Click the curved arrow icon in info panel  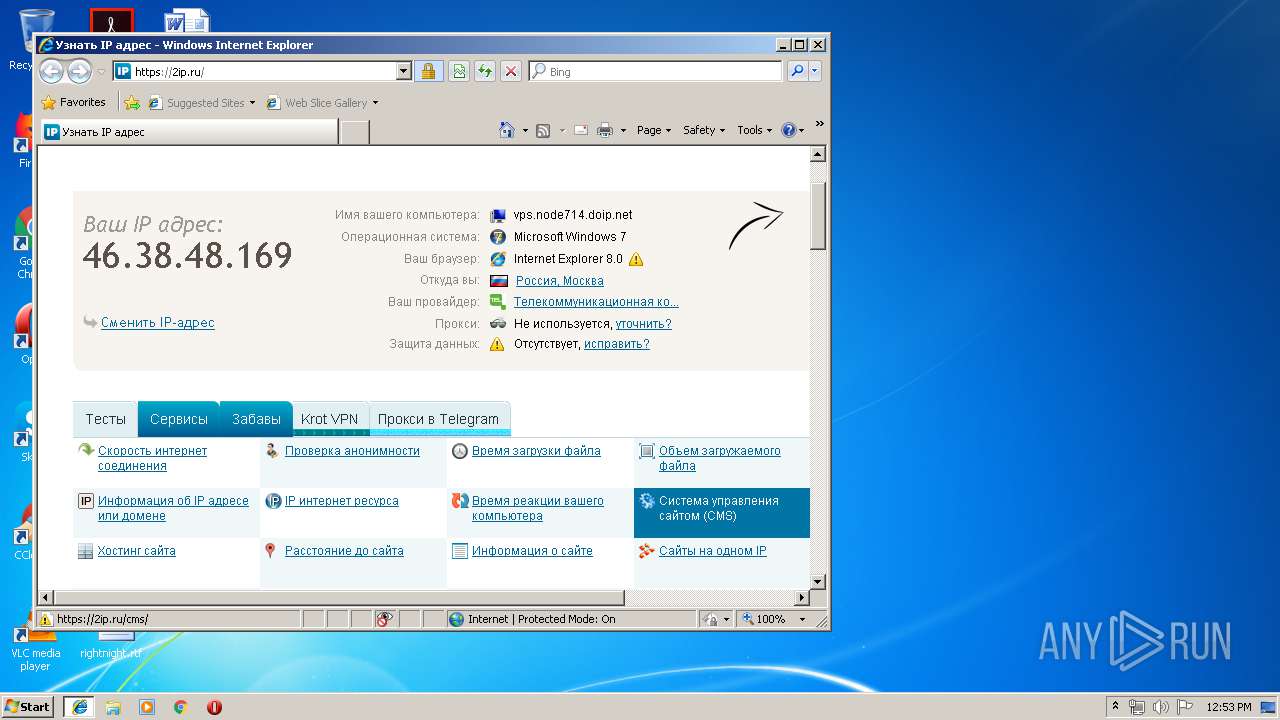click(x=755, y=226)
